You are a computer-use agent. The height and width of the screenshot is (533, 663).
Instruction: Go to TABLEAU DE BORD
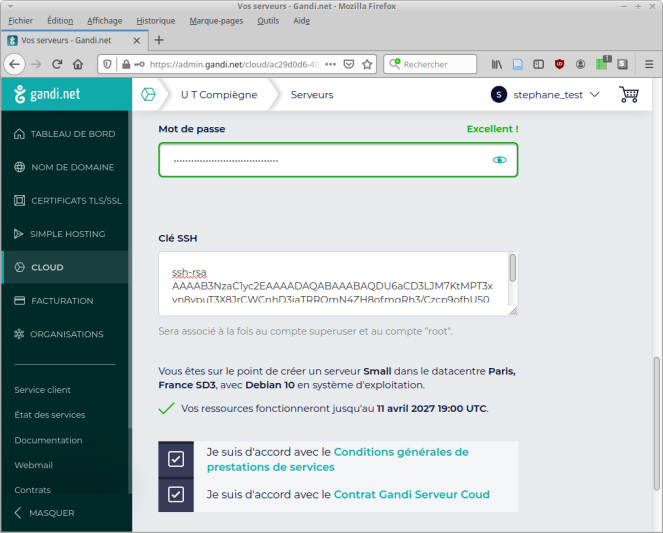tap(65, 134)
